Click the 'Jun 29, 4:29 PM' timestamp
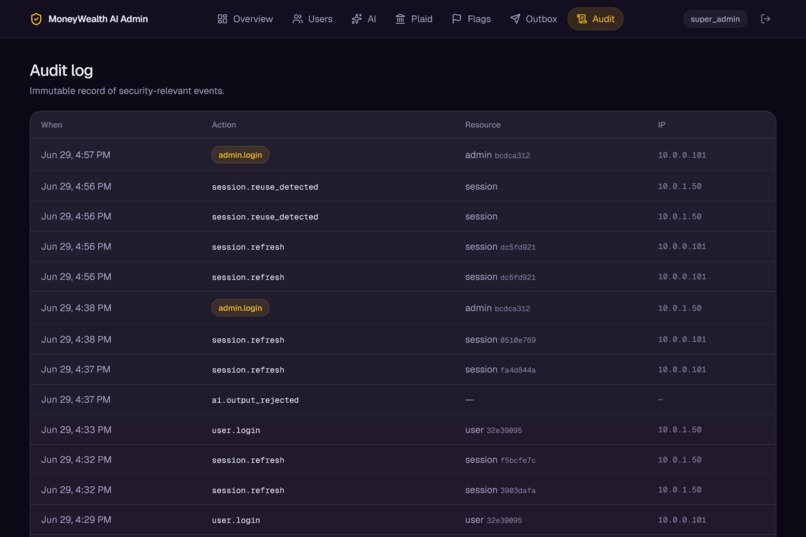The height and width of the screenshot is (537, 806). pyautogui.click(x=76, y=520)
